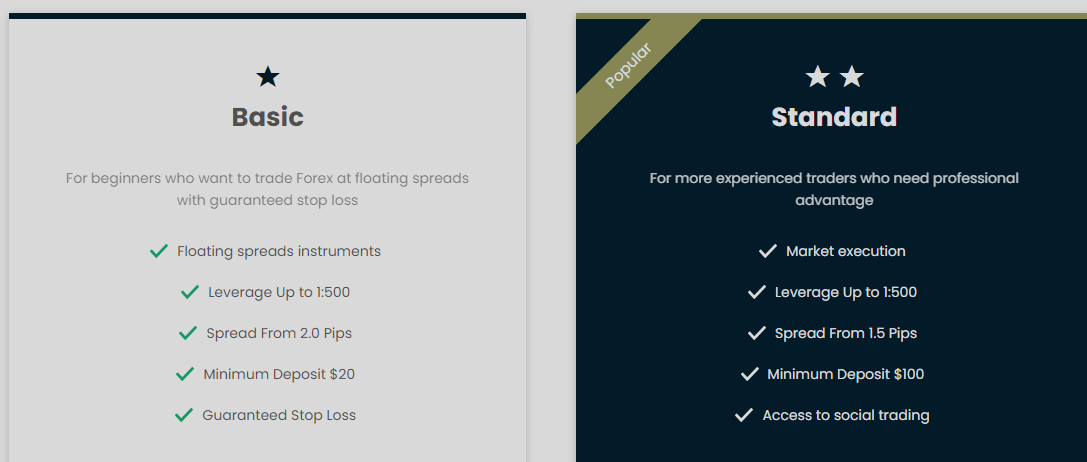Screen dimensions: 1087x462
Task: Select the Popular corner ribbon
Action: [x=627, y=65]
